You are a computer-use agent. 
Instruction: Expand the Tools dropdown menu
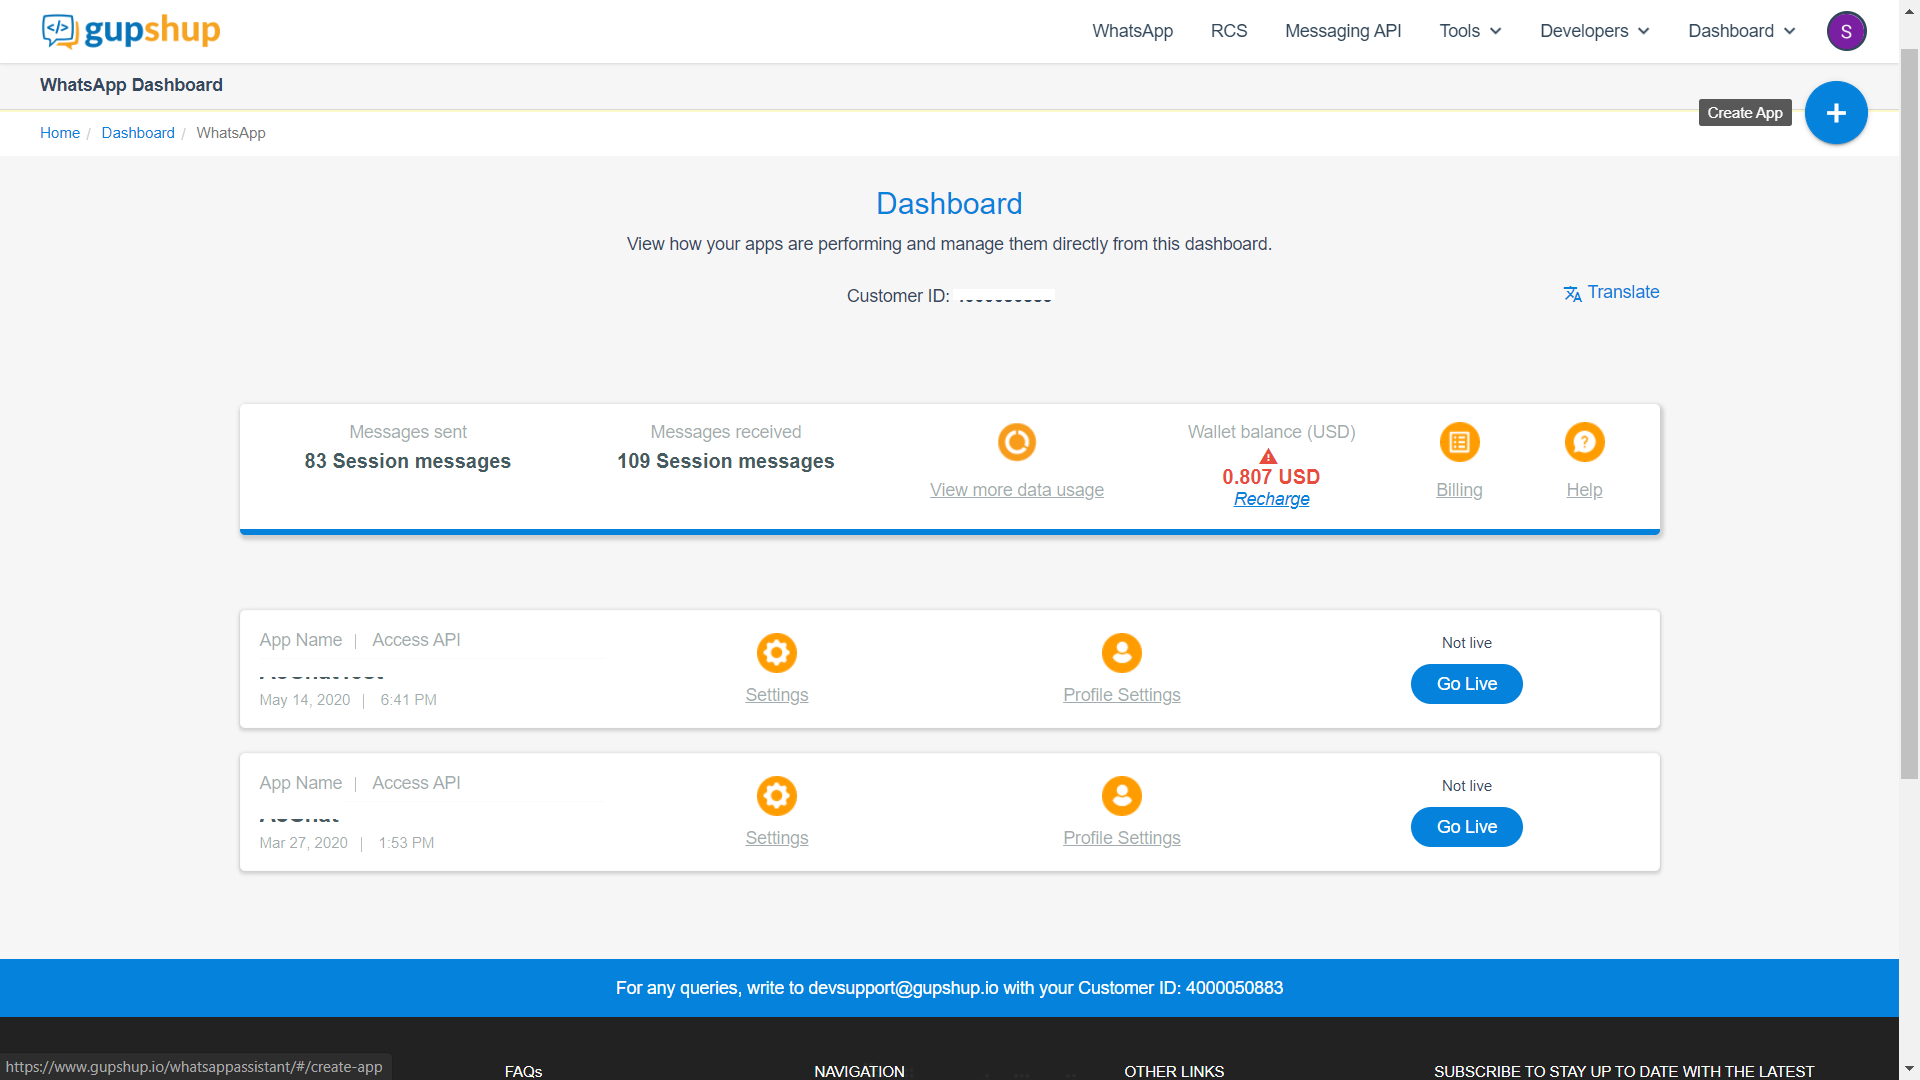coord(1470,31)
